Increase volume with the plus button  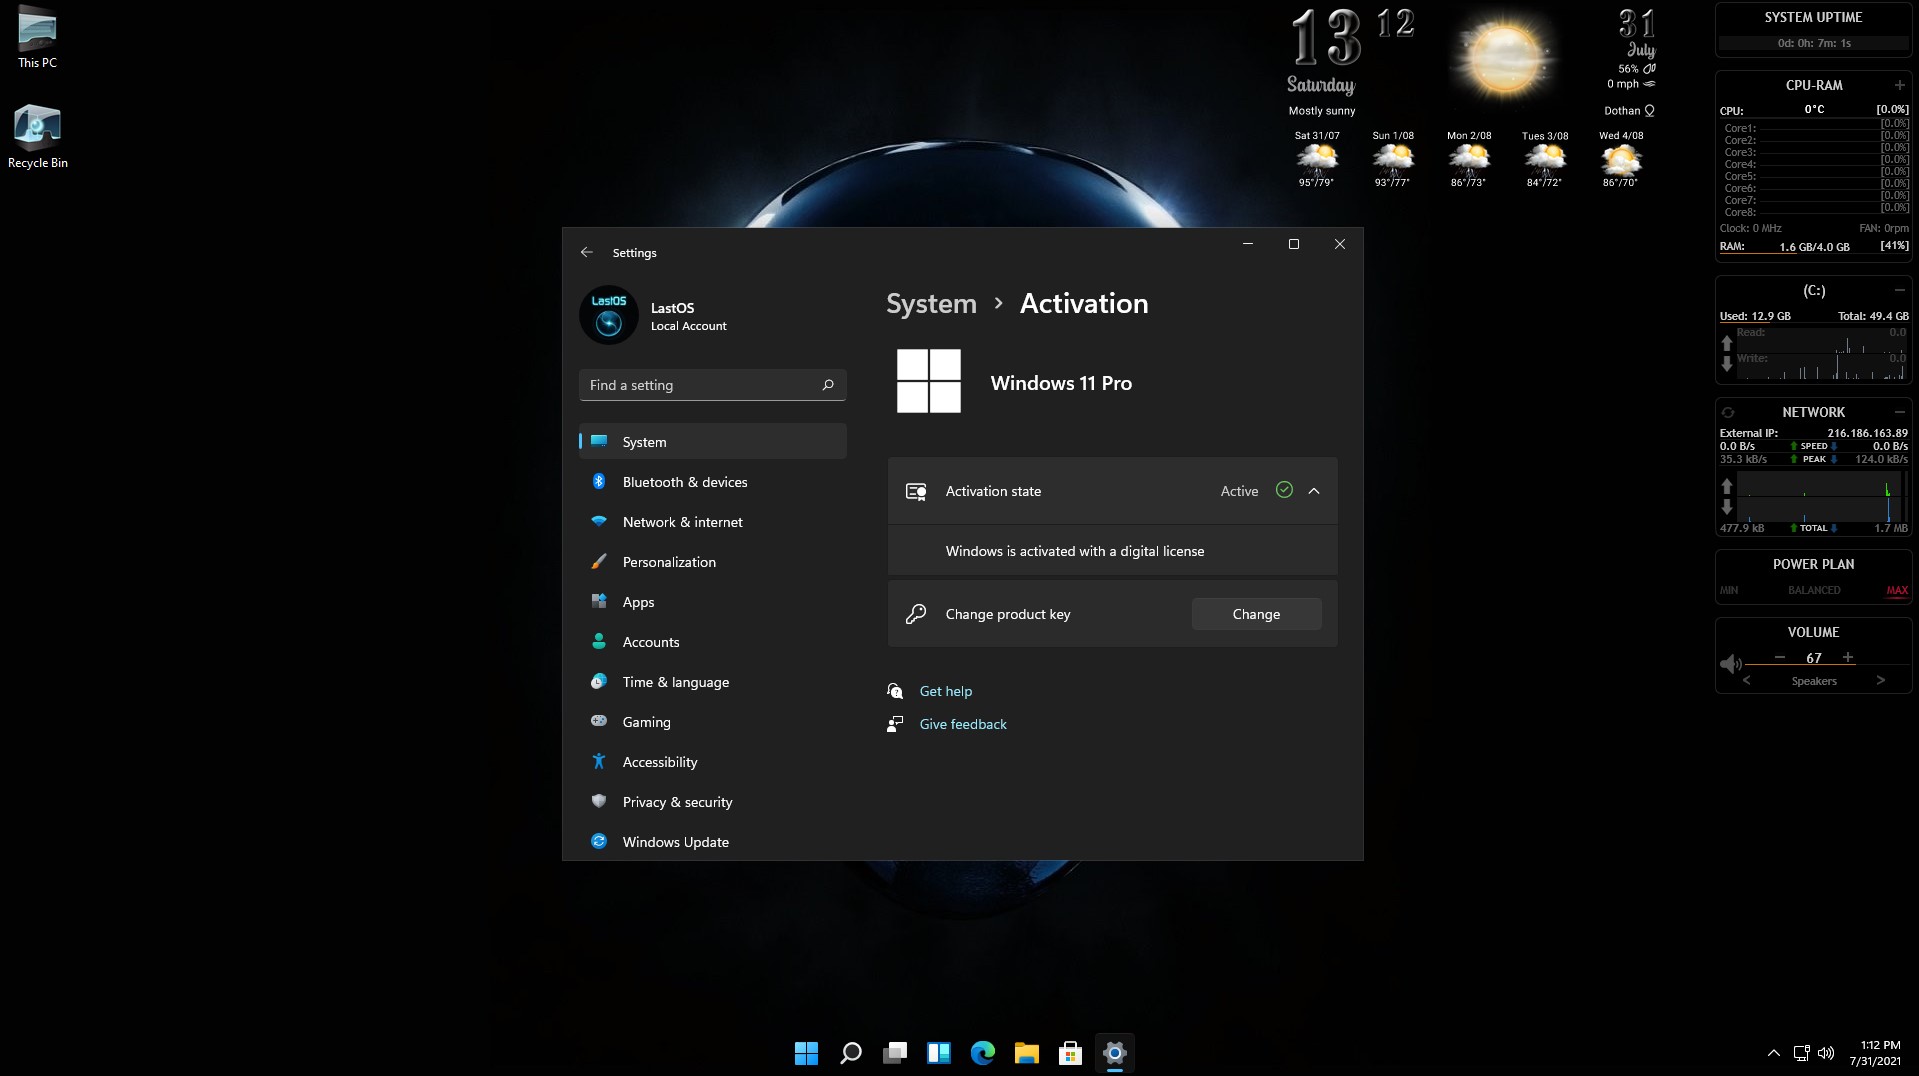[x=1848, y=657]
